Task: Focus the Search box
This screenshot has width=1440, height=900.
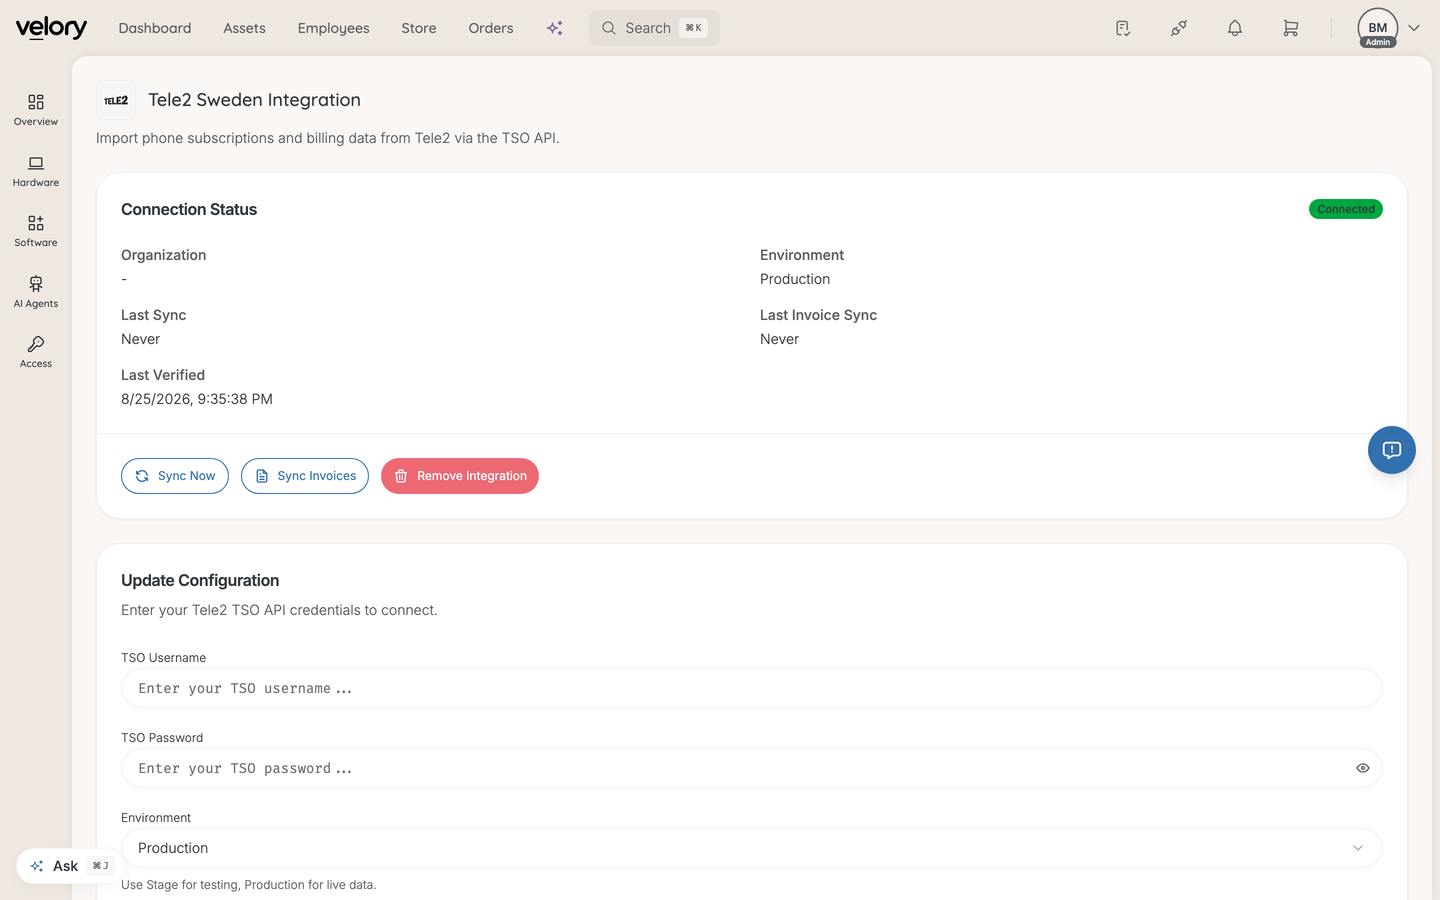Action: [654, 28]
